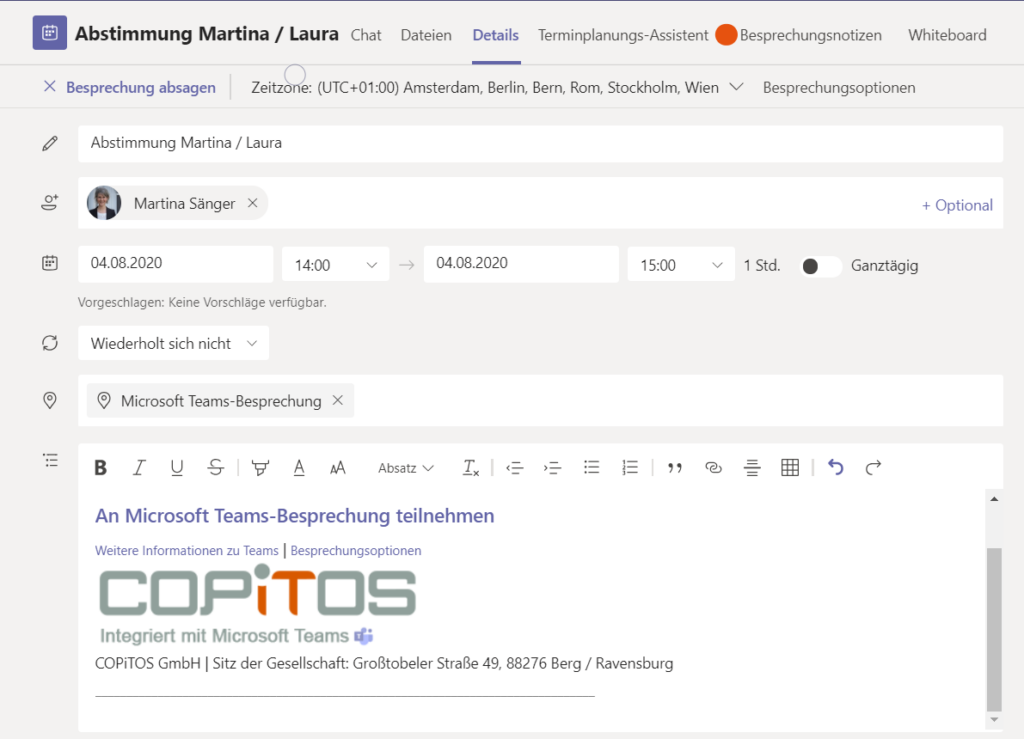Click the COPiTOS GmbH address line
The image size is (1024, 739).
pyautogui.click(x=384, y=663)
